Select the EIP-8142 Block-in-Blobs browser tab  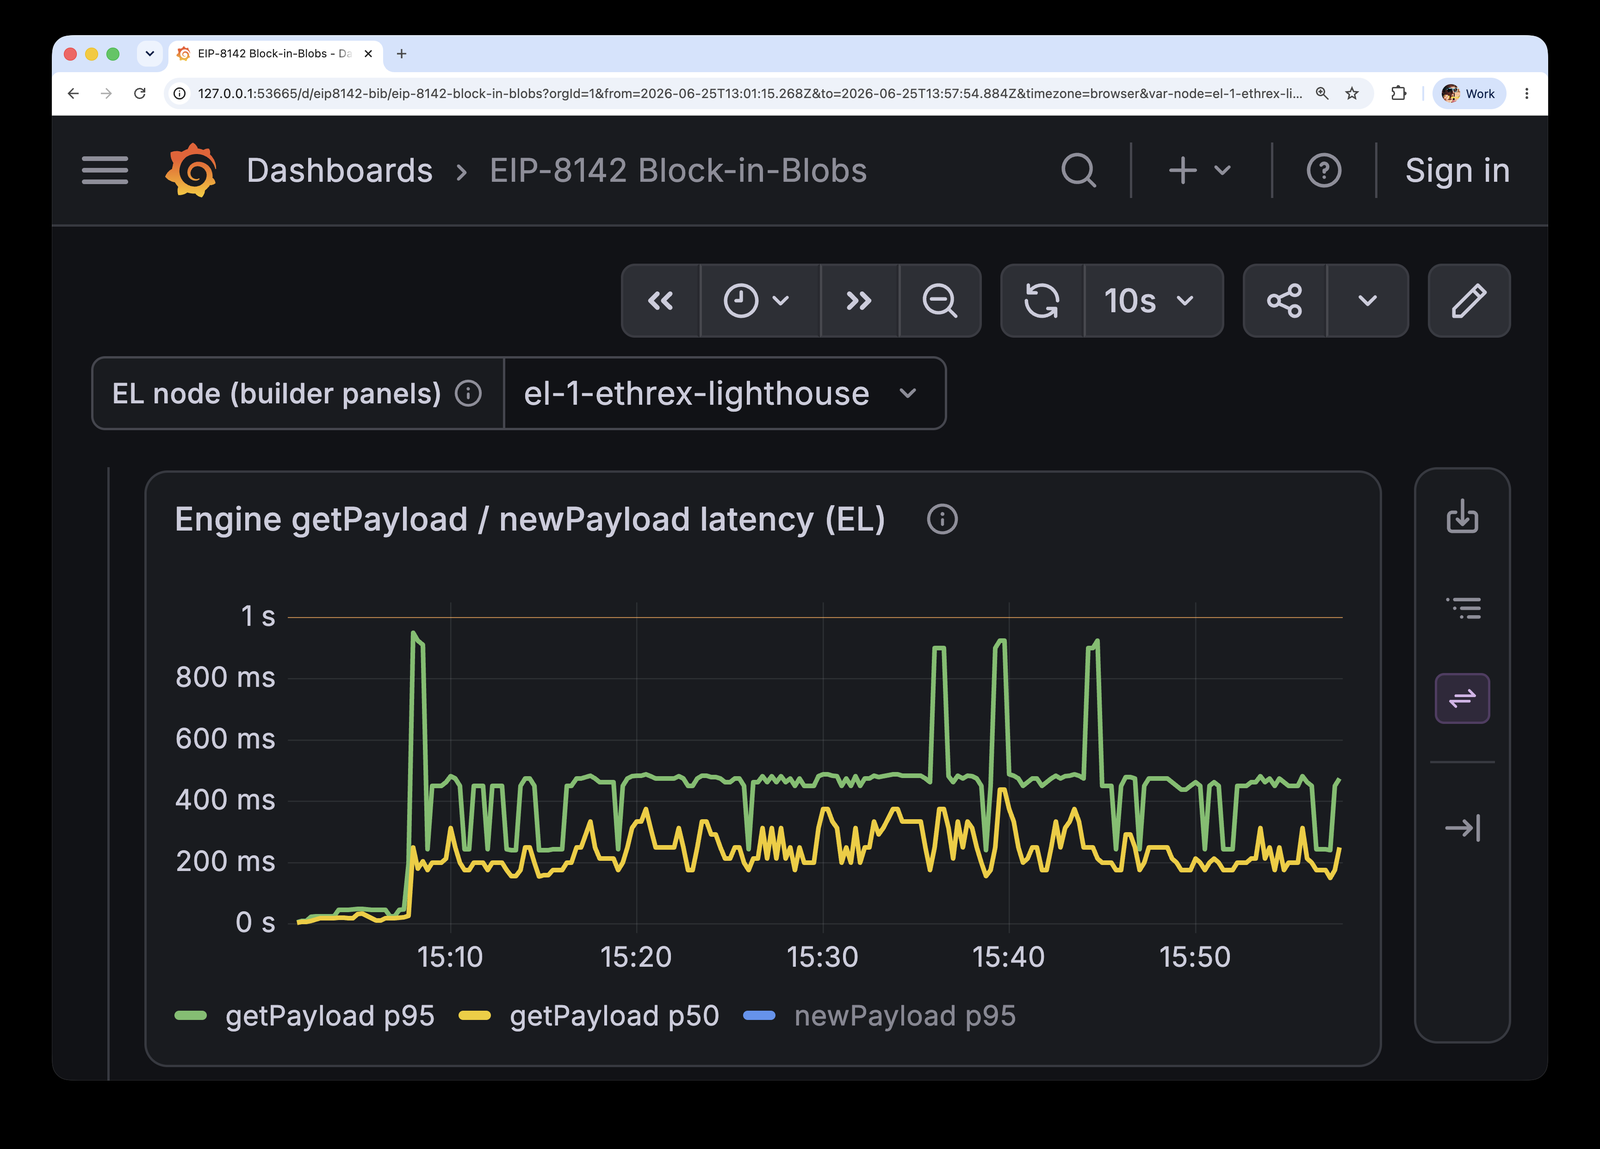[x=274, y=54]
